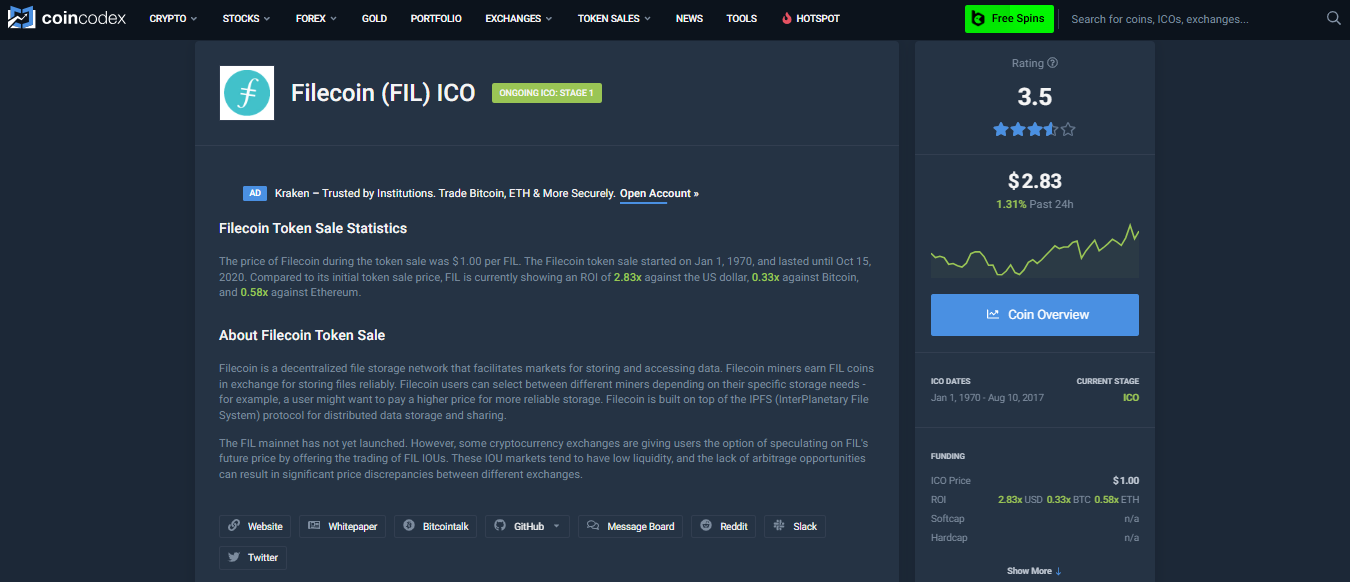Expand the GitHub dropdown button

[528, 526]
